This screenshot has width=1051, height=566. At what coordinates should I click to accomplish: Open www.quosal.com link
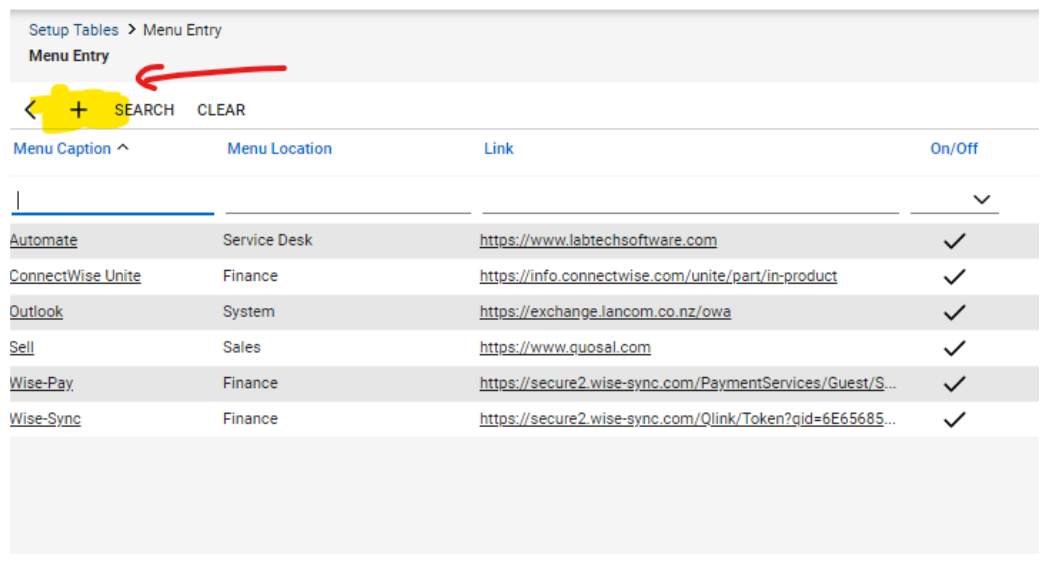tap(565, 347)
